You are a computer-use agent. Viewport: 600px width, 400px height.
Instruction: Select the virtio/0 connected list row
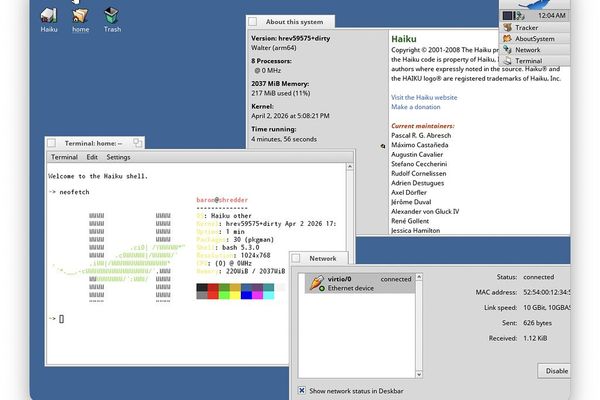(x=360, y=283)
